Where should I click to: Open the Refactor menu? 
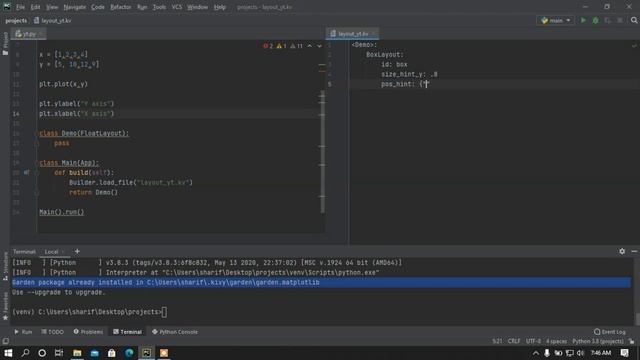121,7
